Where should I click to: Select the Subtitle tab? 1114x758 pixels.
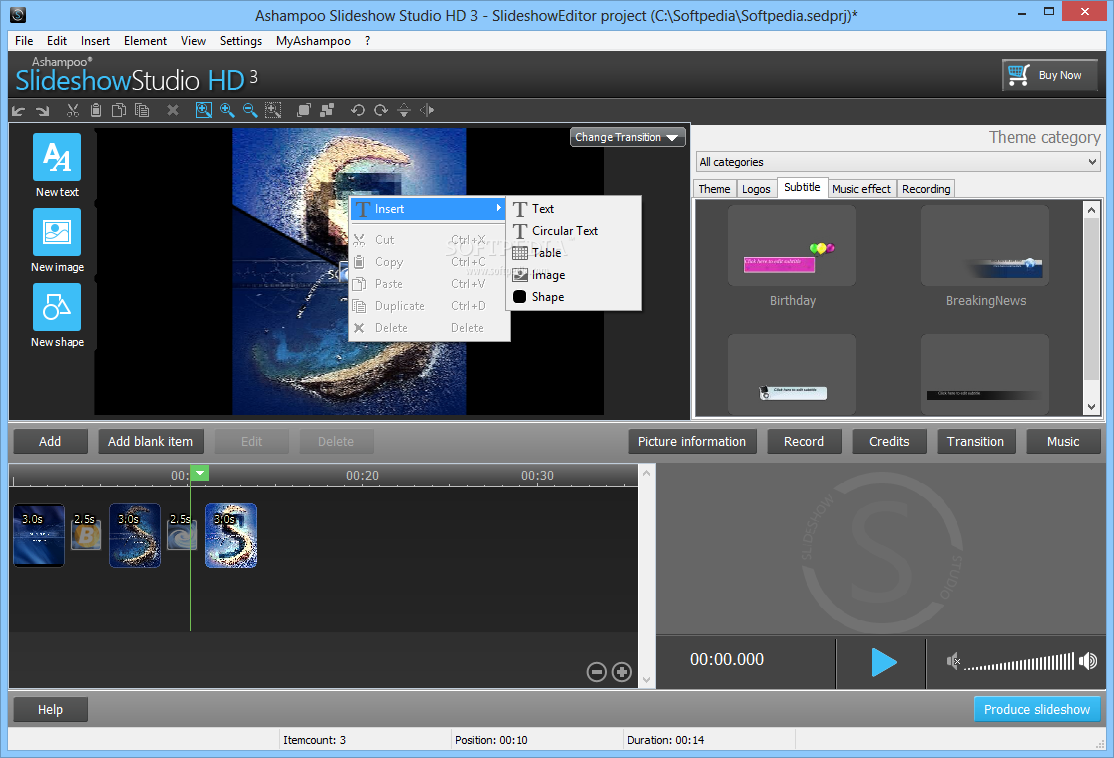(x=802, y=187)
